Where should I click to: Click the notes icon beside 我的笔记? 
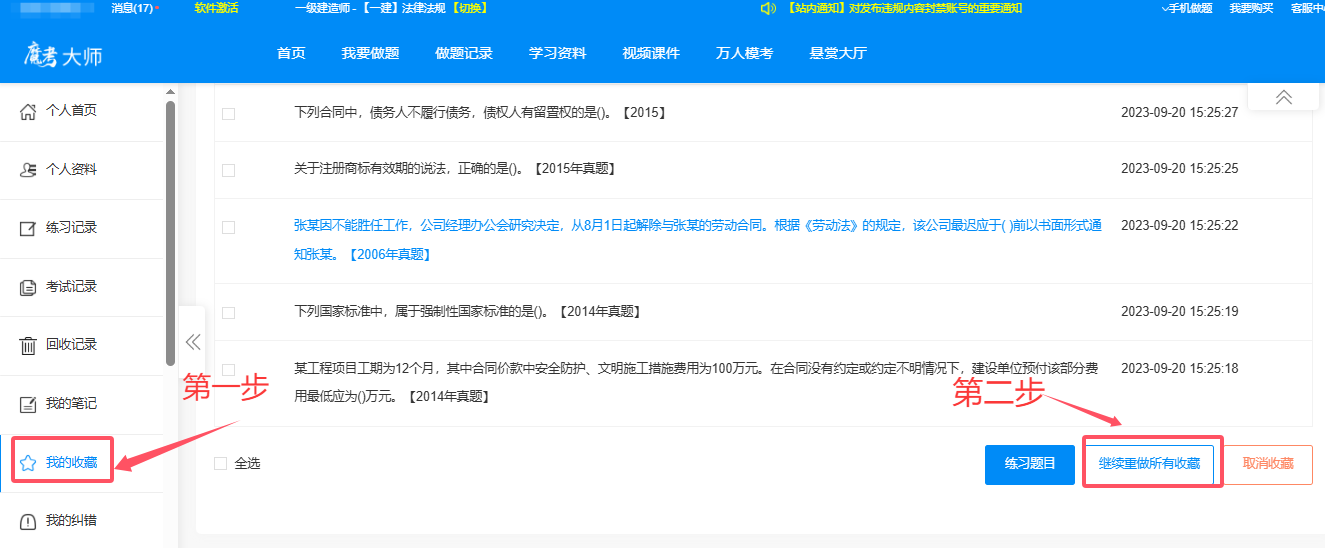coord(28,405)
